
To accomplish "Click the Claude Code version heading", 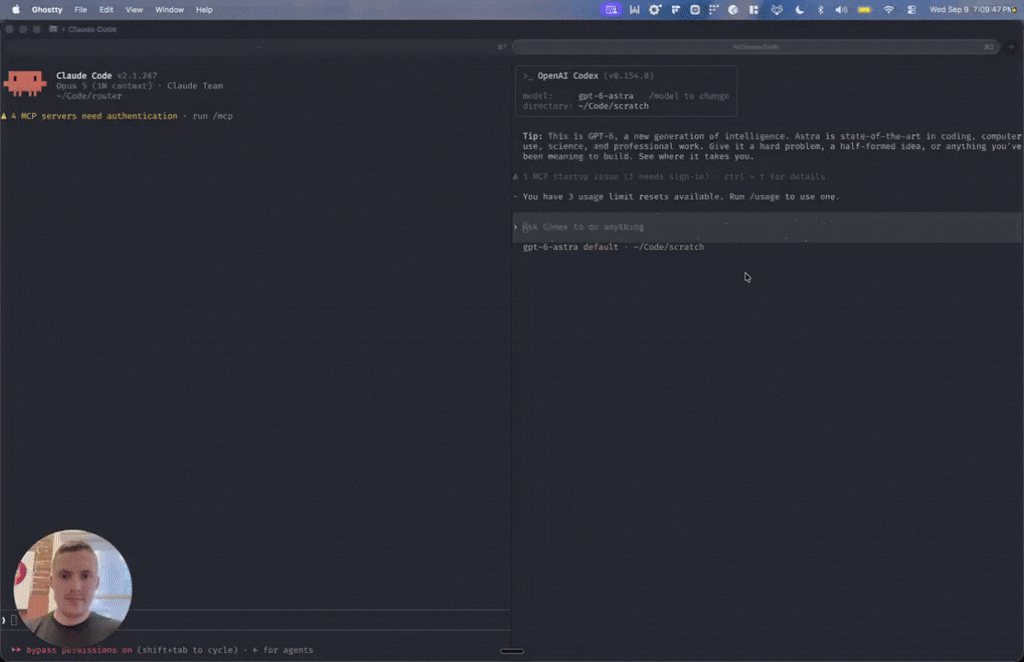I will pyautogui.click(x=106, y=76).
